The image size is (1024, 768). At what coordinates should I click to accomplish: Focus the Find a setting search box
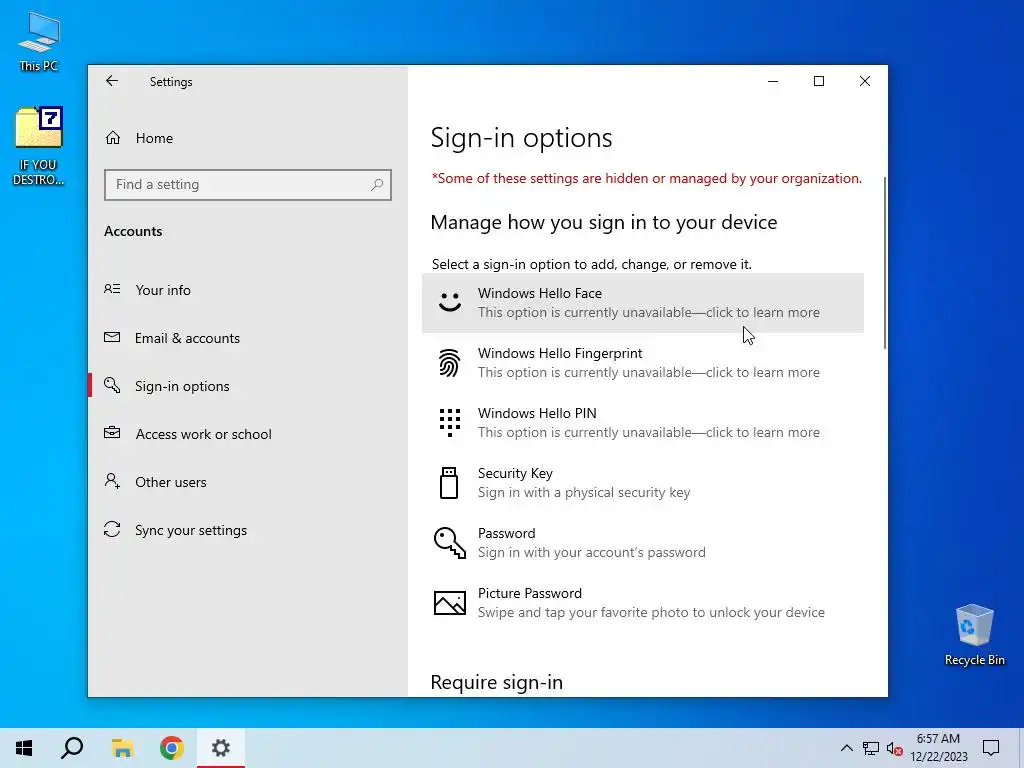[248, 185]
